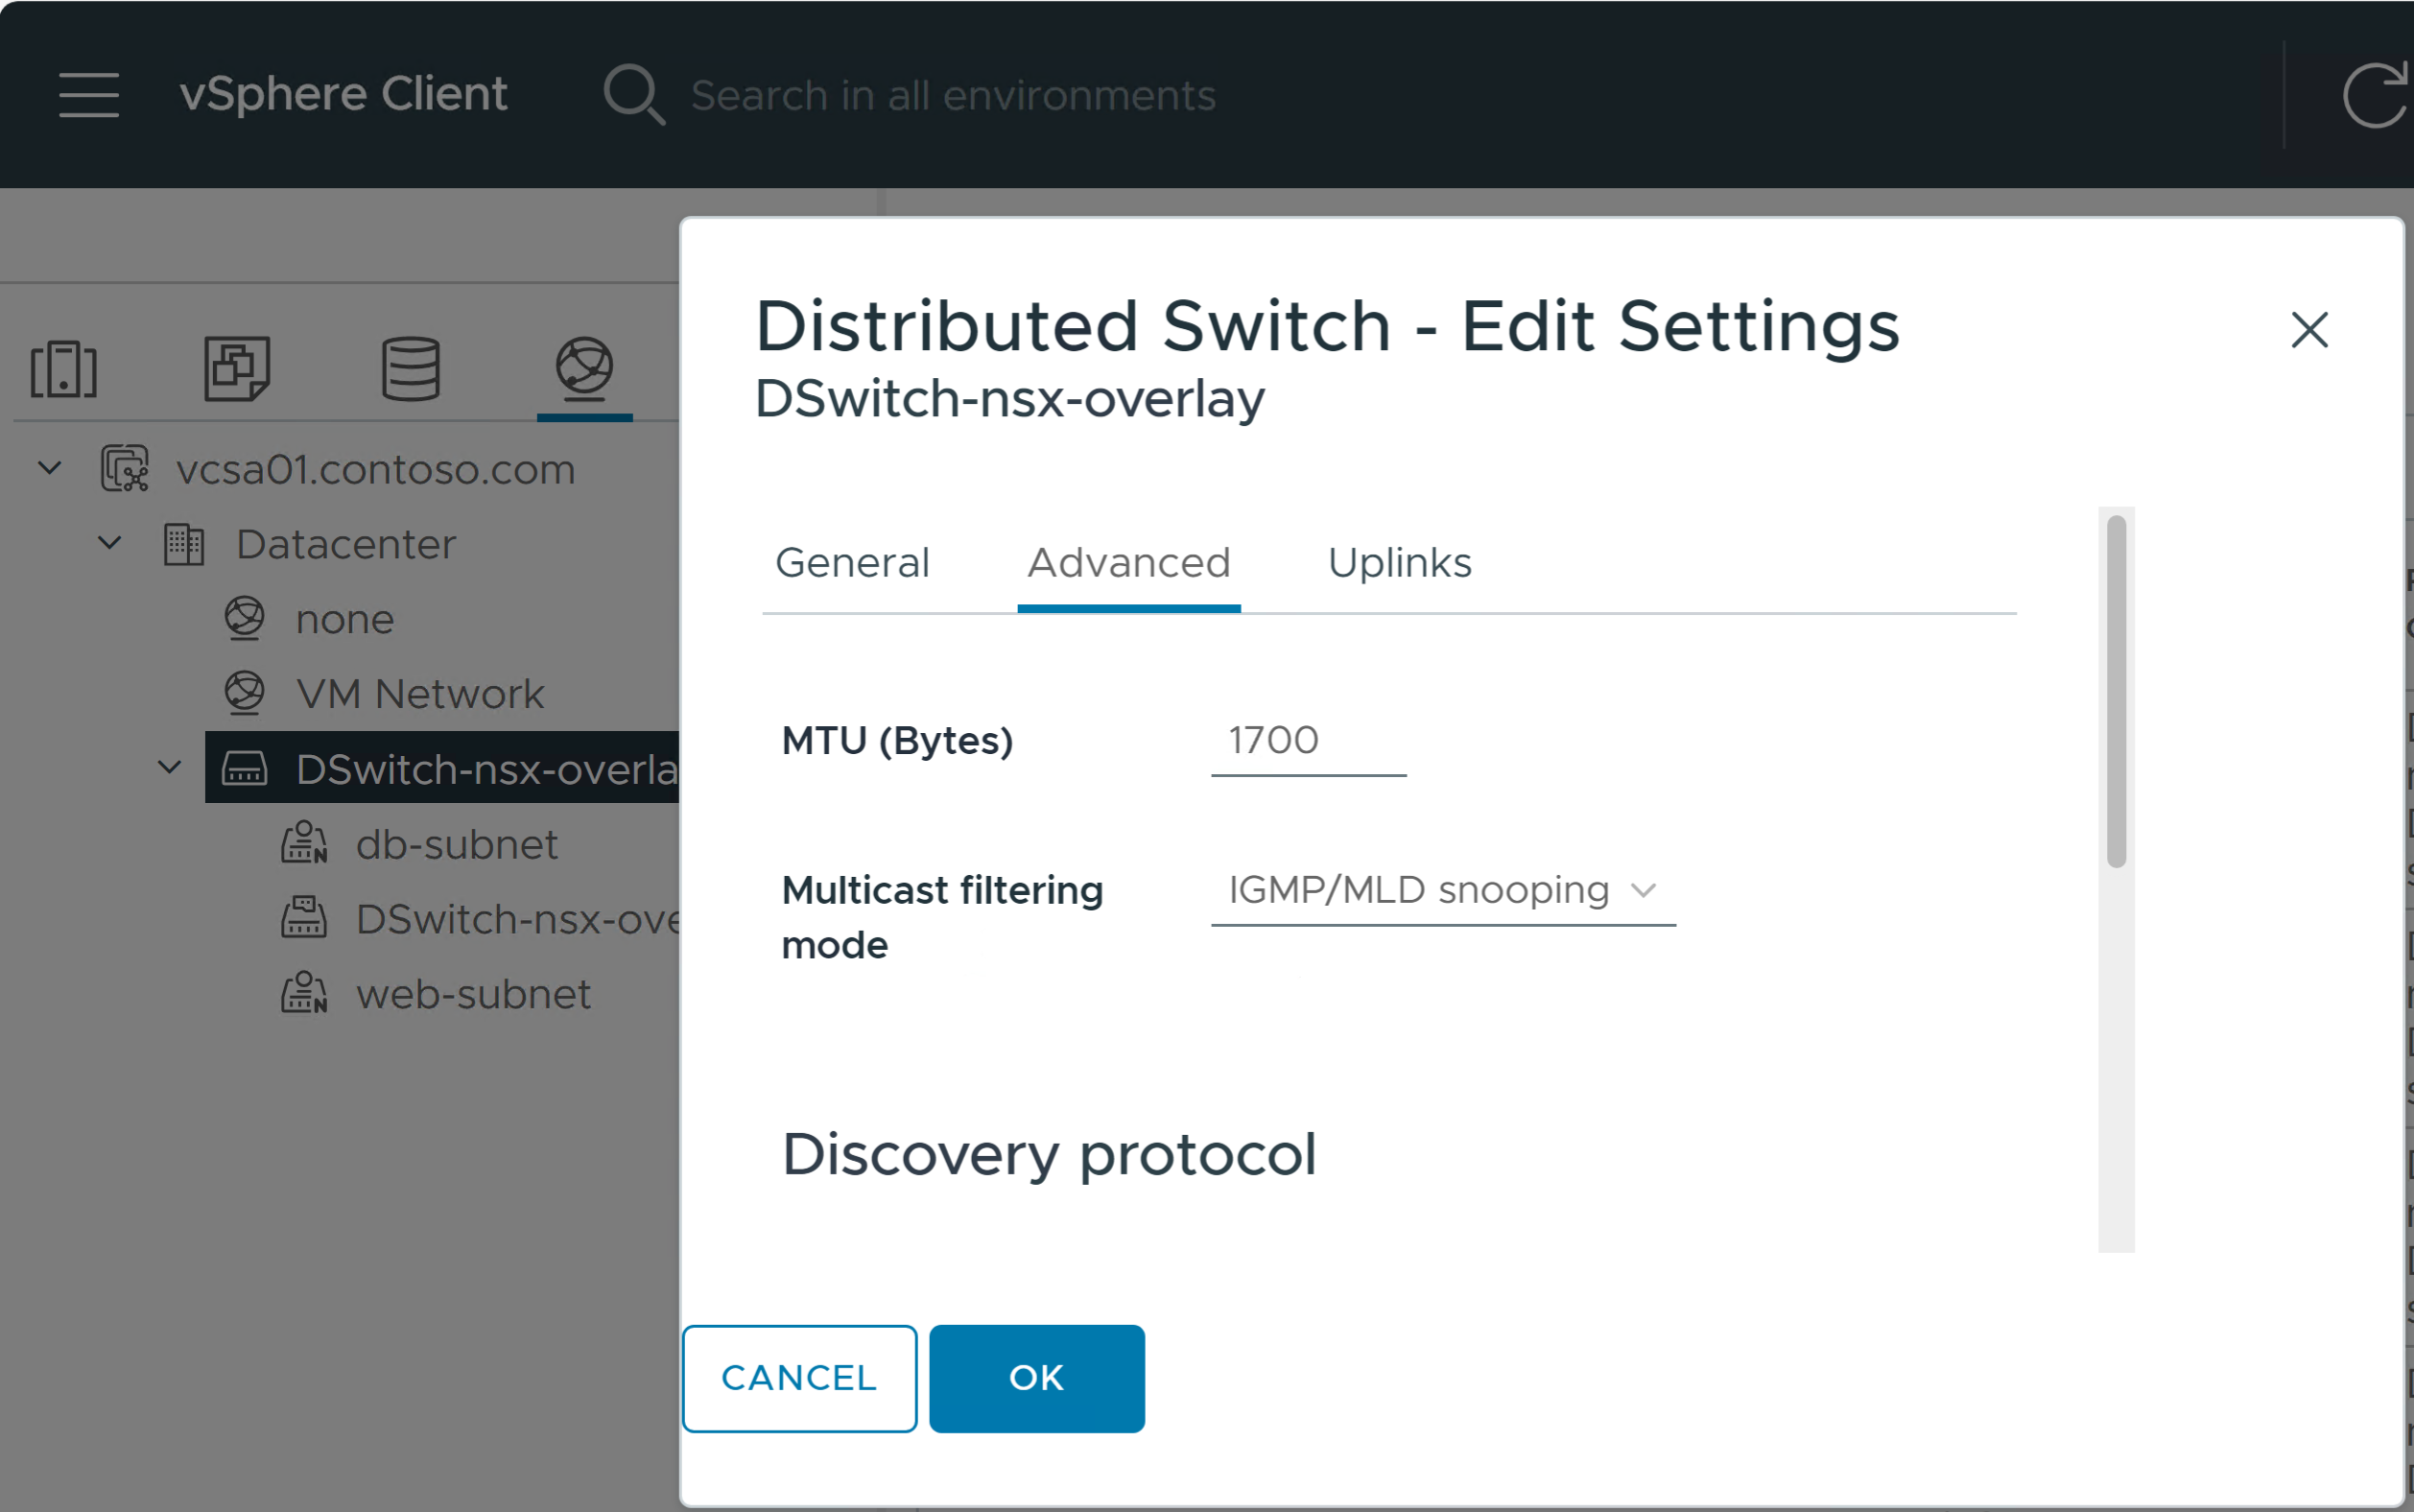
Task: Open the hamburger navigation menu
Action: tap(88, 95)
